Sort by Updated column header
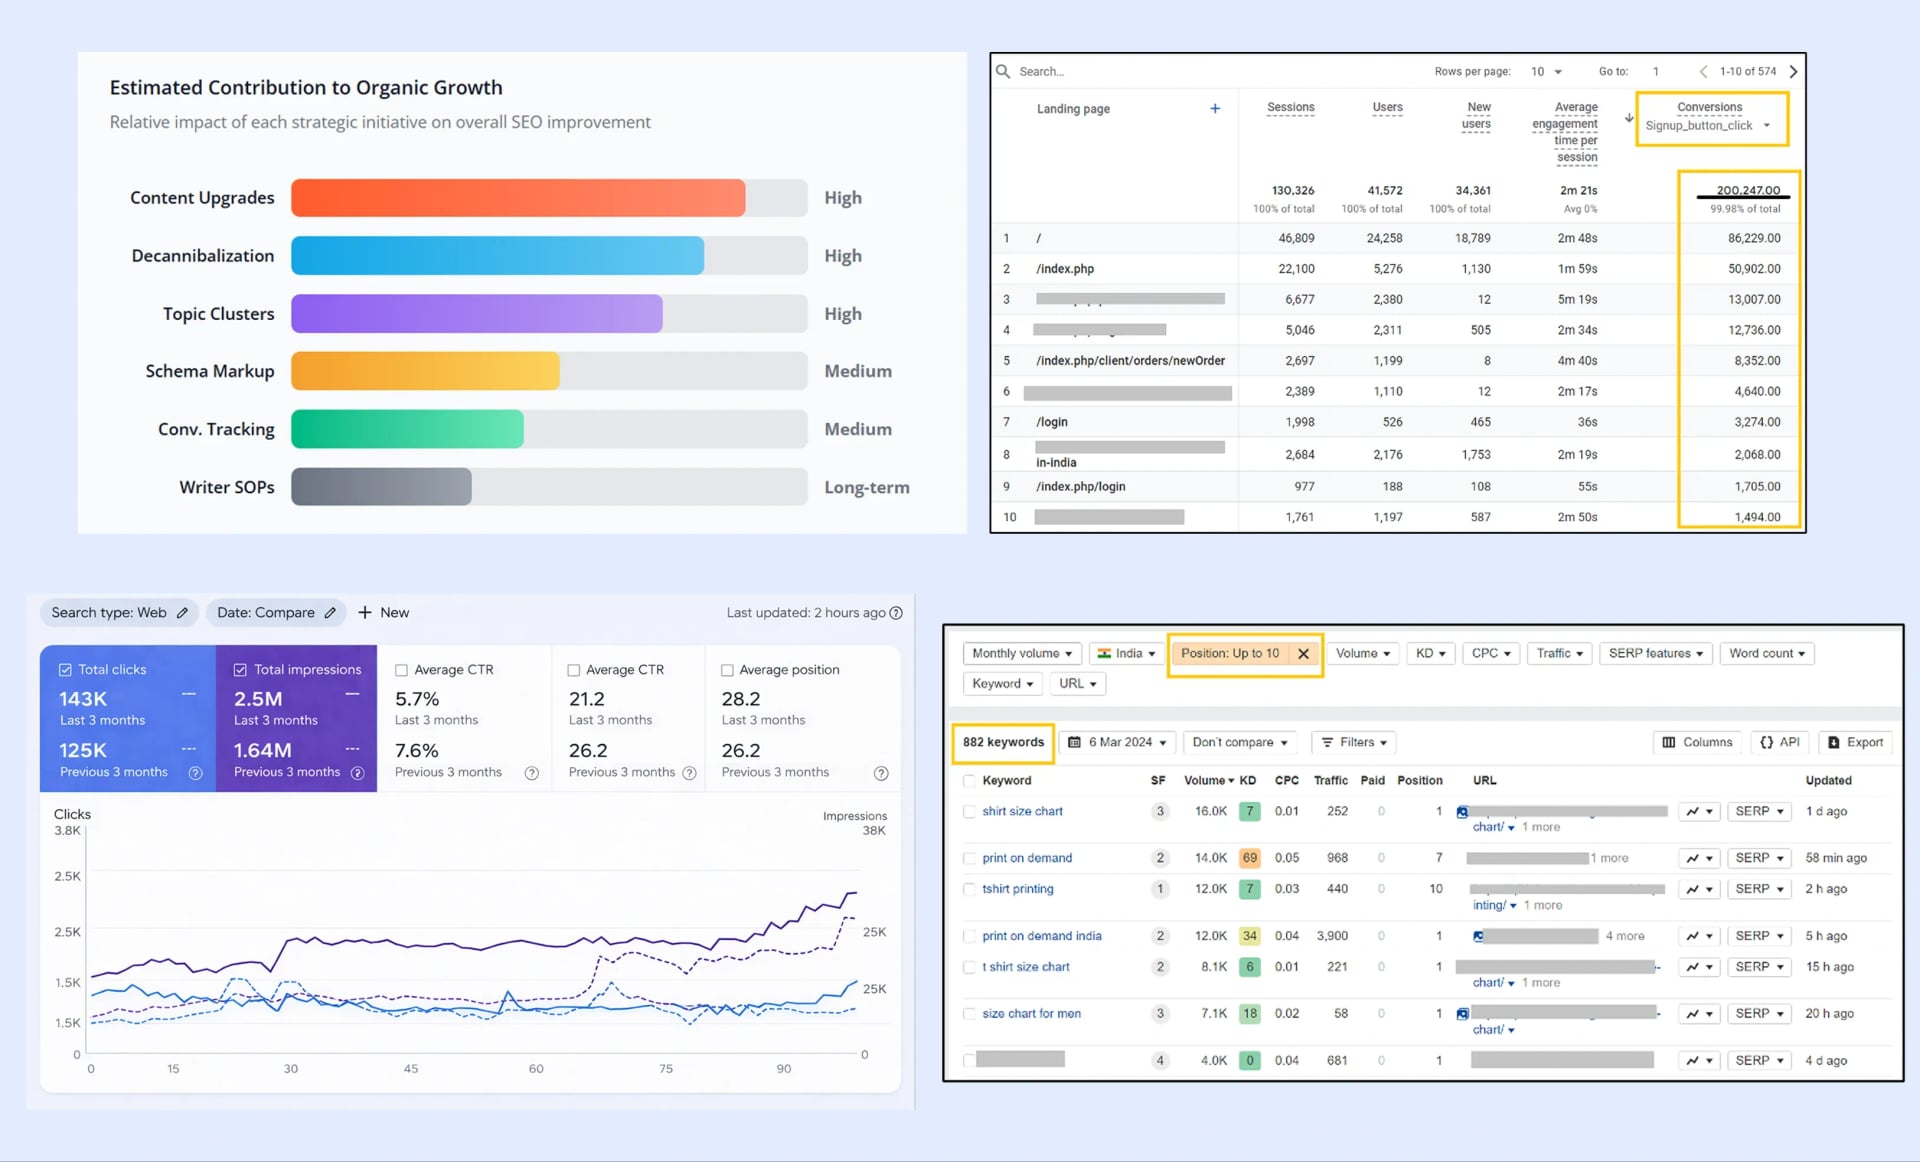 point(1828,780)
